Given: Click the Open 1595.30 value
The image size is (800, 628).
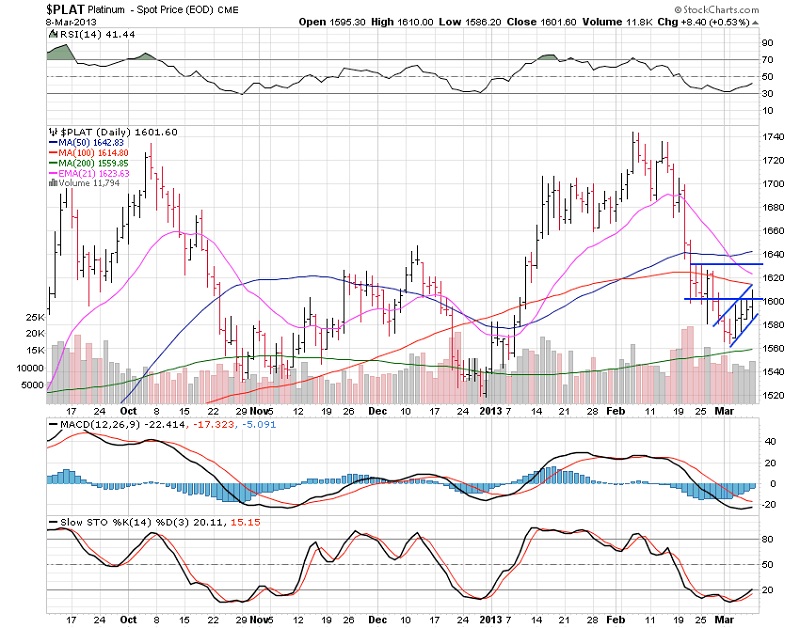Looking at the screenshot, I should point(332,22).
